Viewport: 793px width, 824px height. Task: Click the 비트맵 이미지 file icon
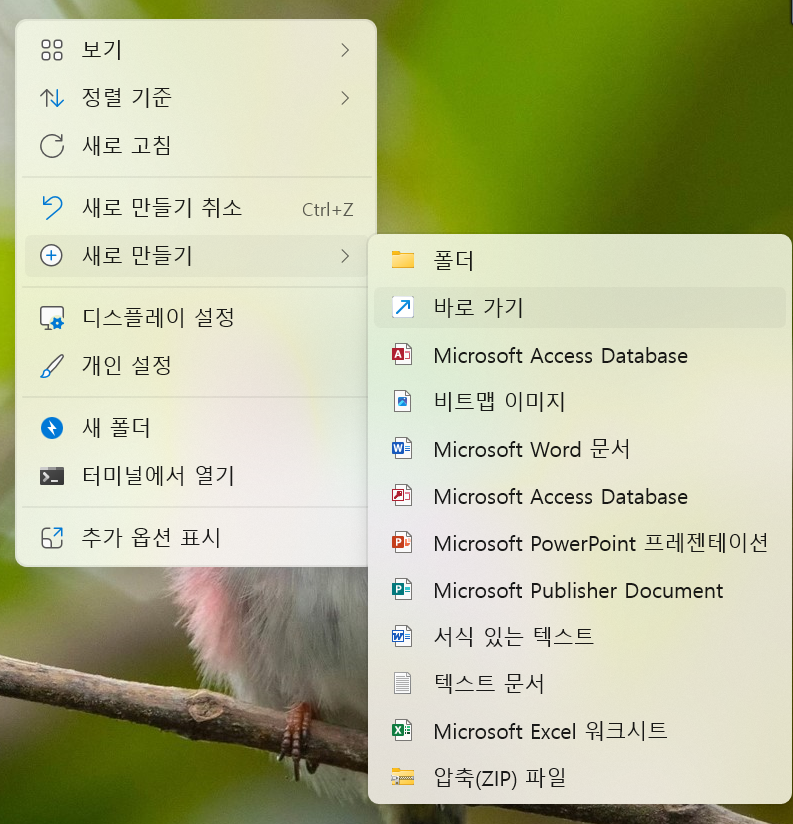pos(403,401)
